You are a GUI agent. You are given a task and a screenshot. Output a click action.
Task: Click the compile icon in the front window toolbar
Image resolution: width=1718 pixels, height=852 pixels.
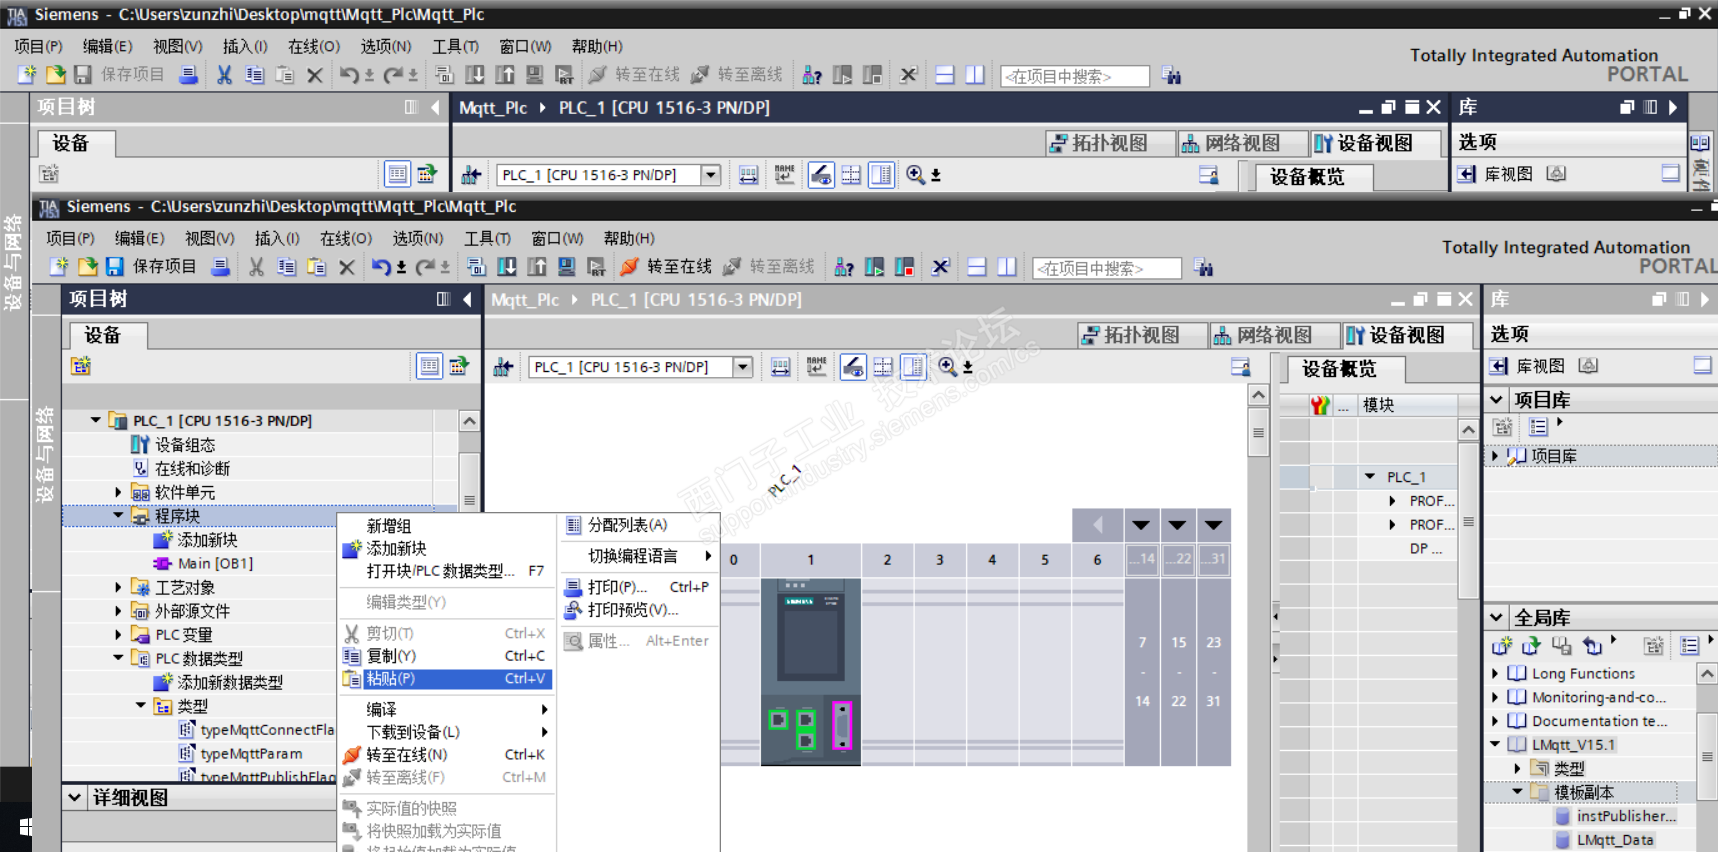476,267
